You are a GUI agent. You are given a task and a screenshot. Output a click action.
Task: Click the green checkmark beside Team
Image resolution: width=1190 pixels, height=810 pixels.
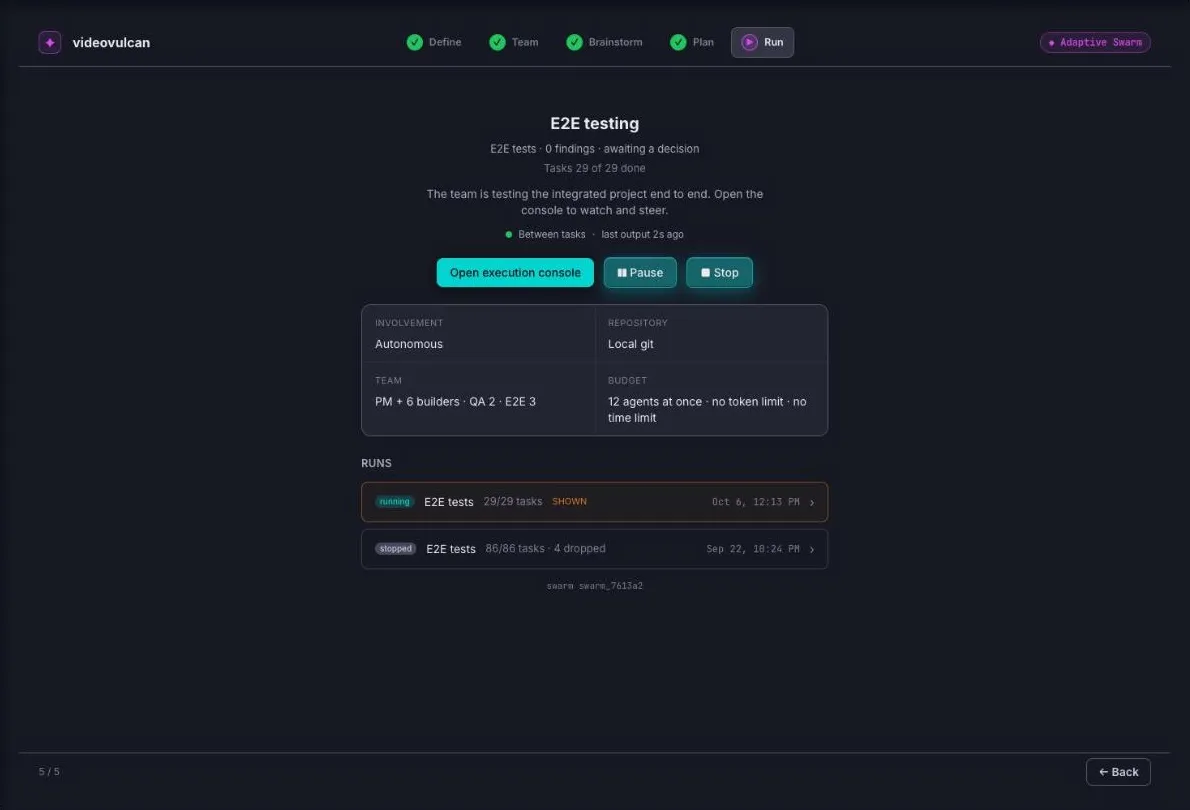[x=497, y=43]
